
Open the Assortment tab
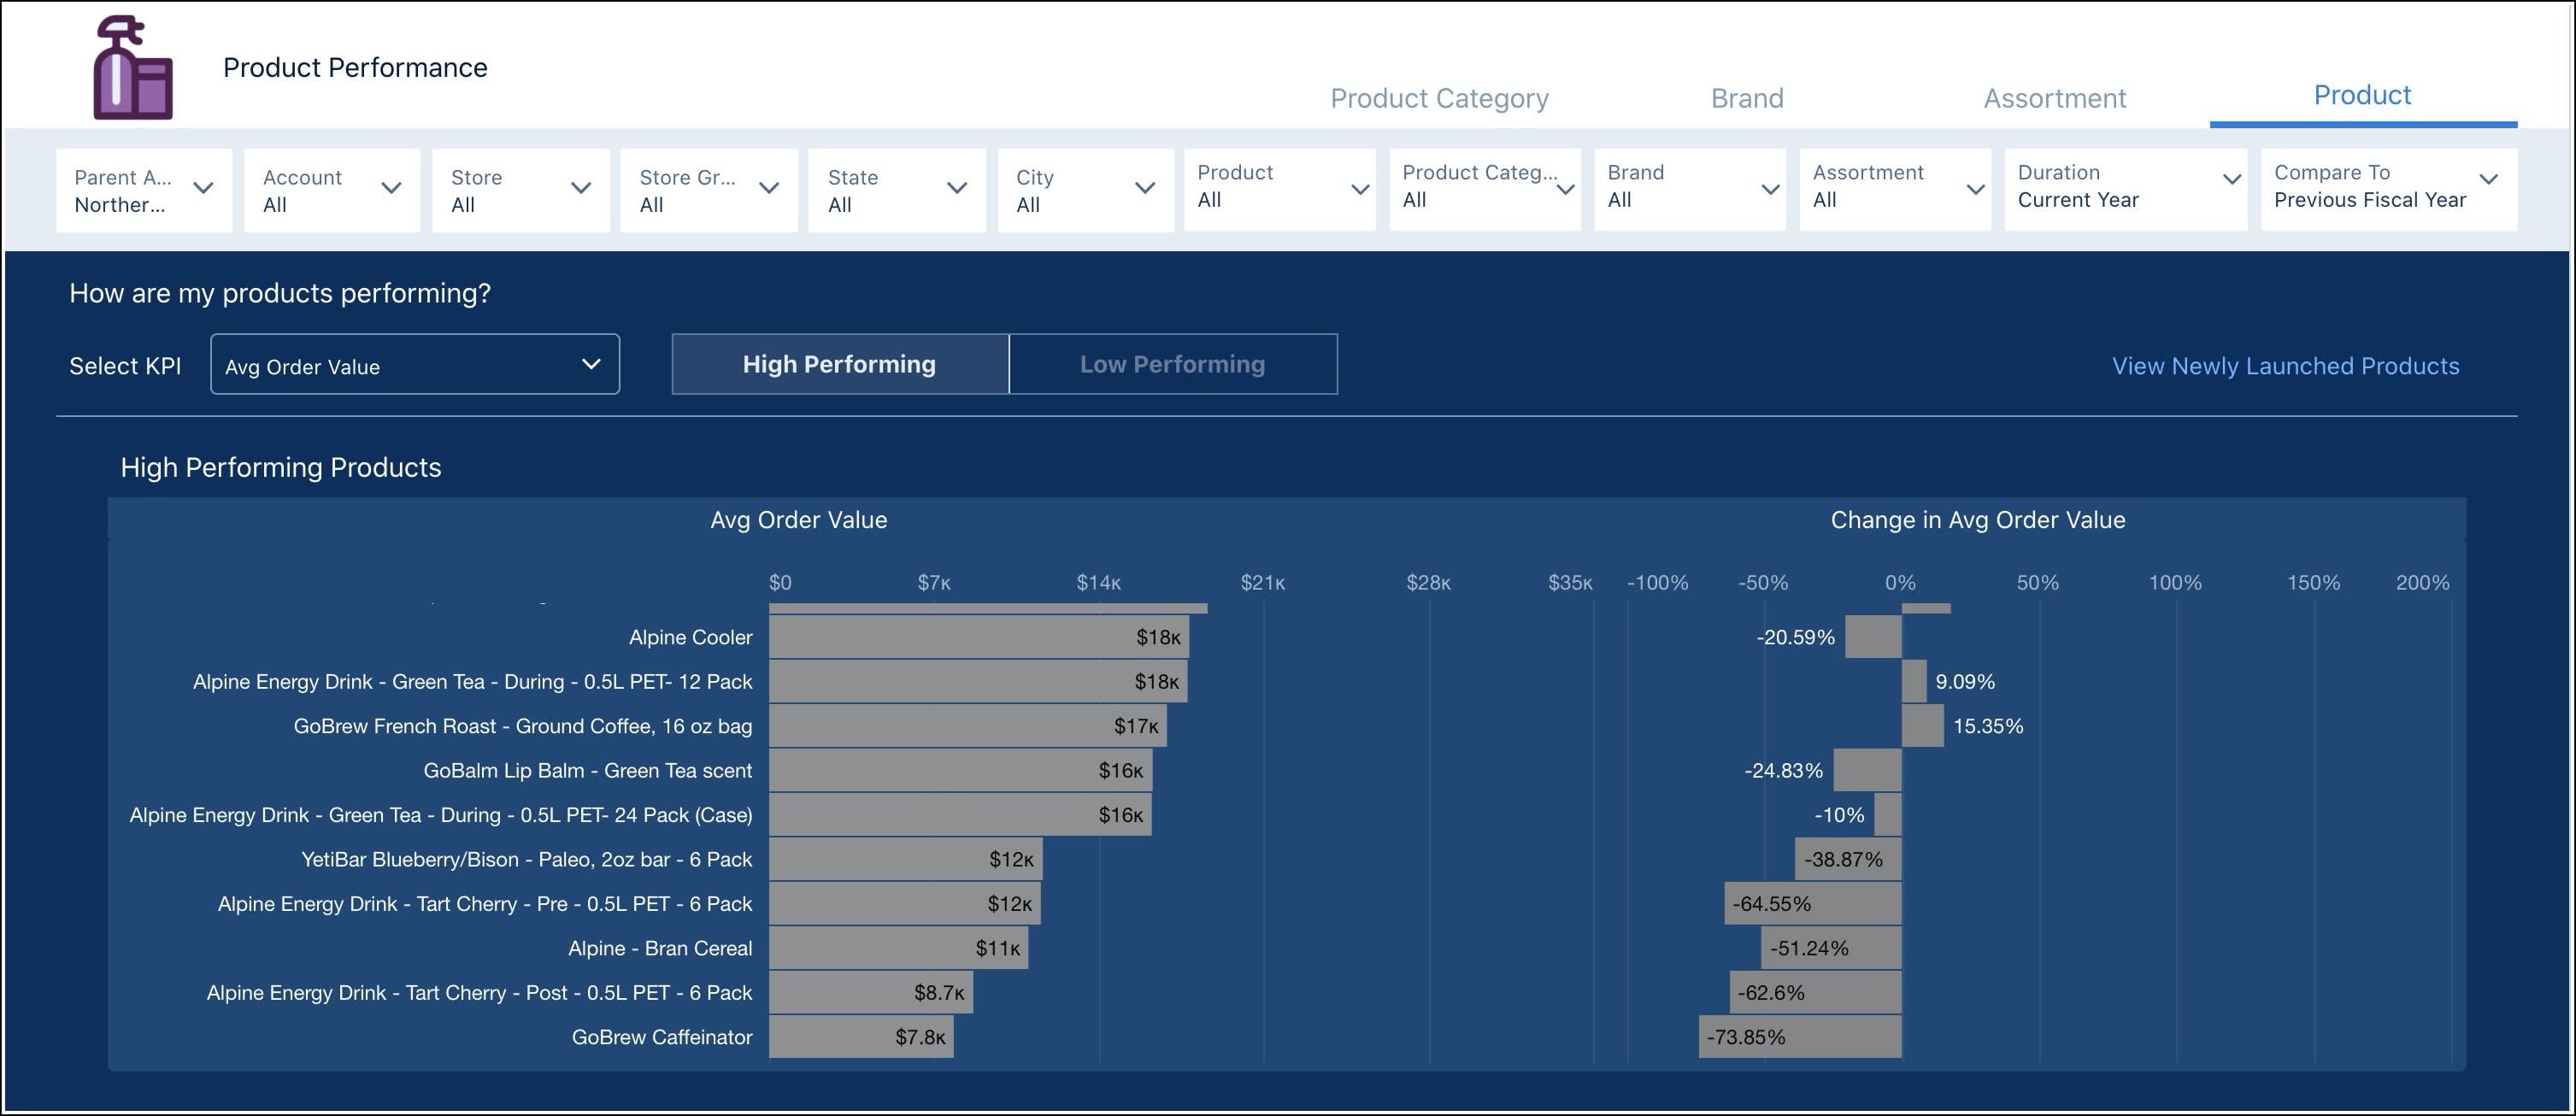(x=2053, y=97)
